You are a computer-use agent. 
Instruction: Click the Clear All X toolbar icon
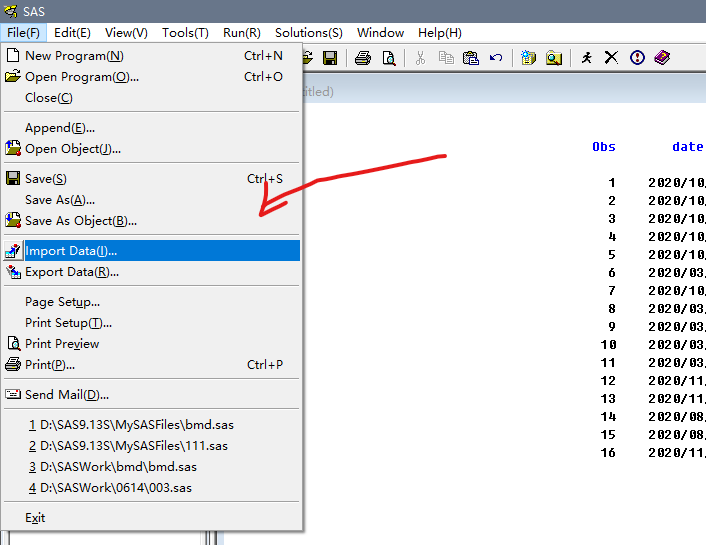click(x=611, y=58)
